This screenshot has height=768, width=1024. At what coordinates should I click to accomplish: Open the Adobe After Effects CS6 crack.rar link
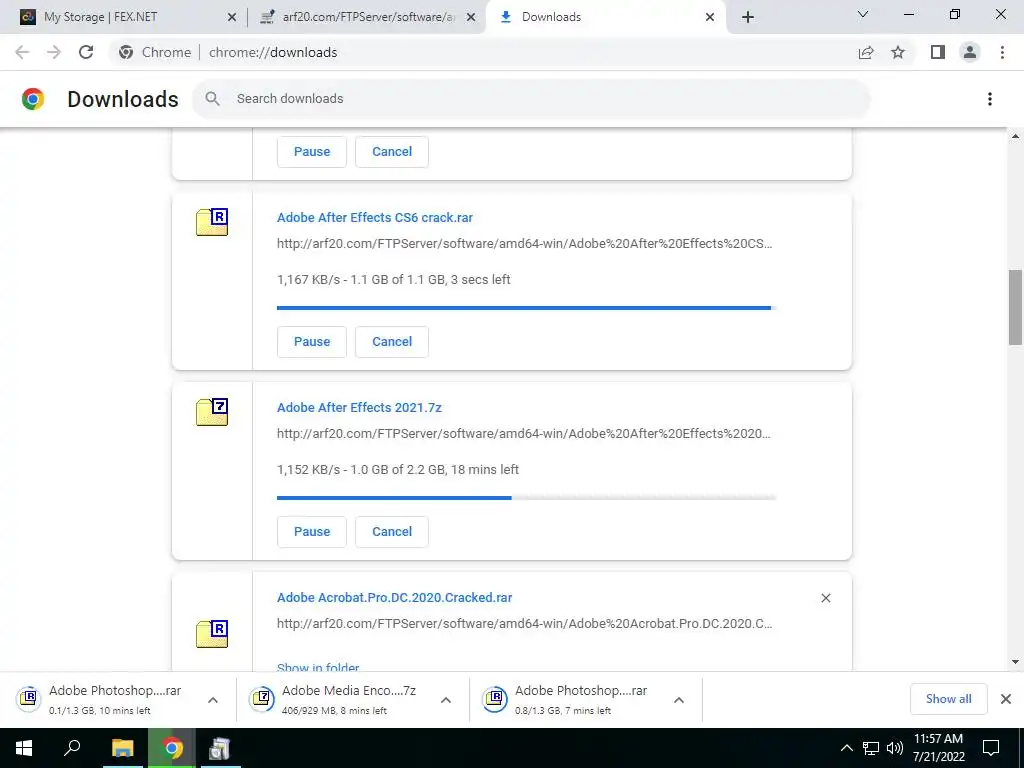[375, 217]
